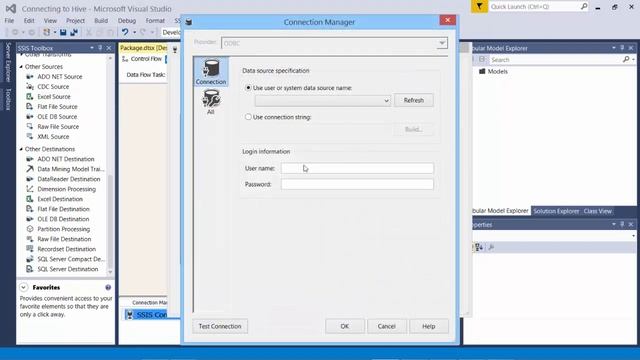
Task: Open the Undo history dropdown arrow
Action: [134, 32]
